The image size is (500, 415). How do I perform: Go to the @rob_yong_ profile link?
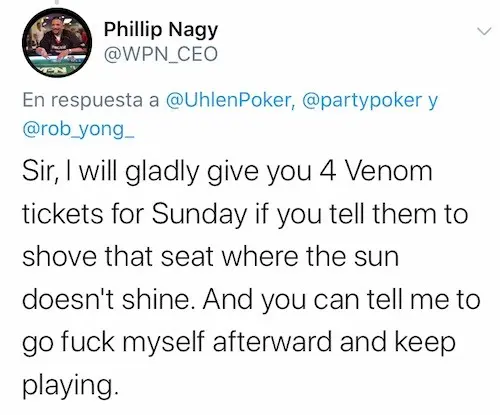coord(78,129)
